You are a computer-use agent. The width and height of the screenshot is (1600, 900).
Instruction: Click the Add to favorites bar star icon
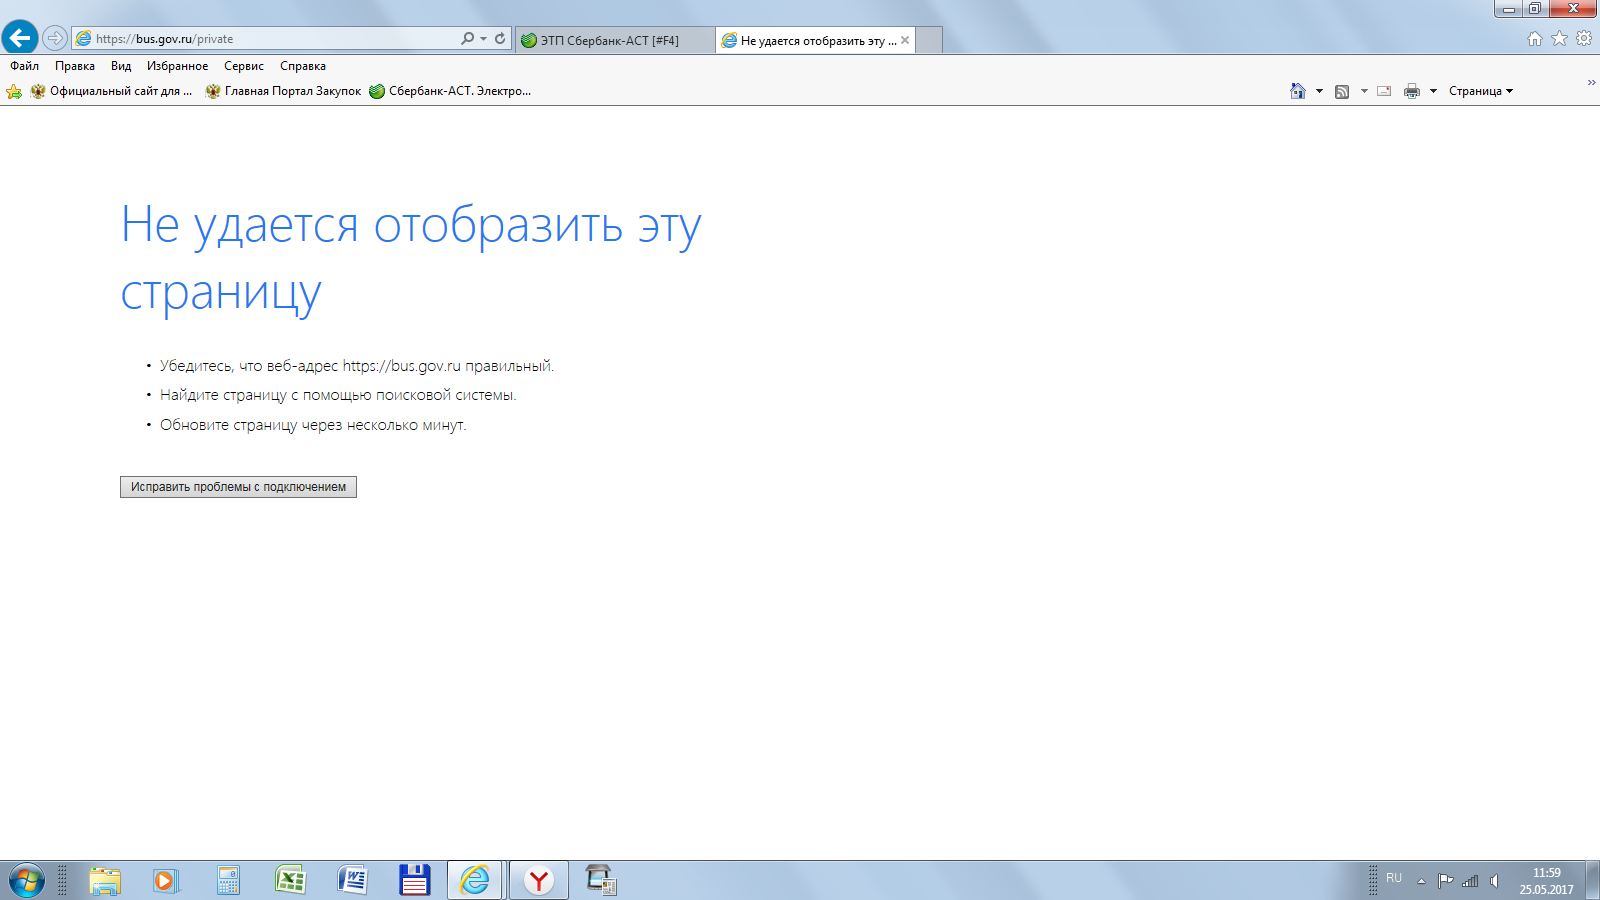[x=14, y=91]
